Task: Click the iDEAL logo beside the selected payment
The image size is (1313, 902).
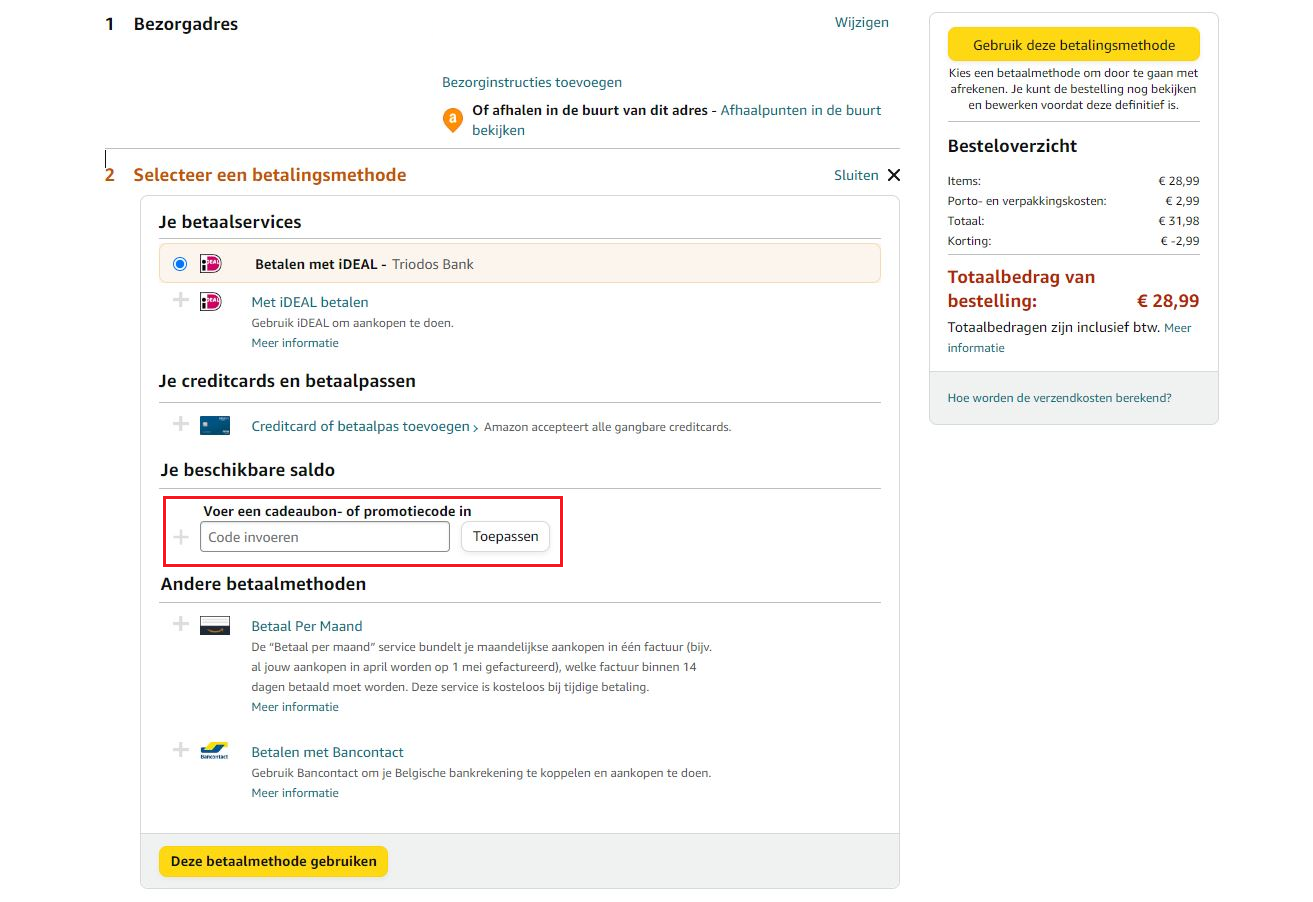Action: [208, 263]
